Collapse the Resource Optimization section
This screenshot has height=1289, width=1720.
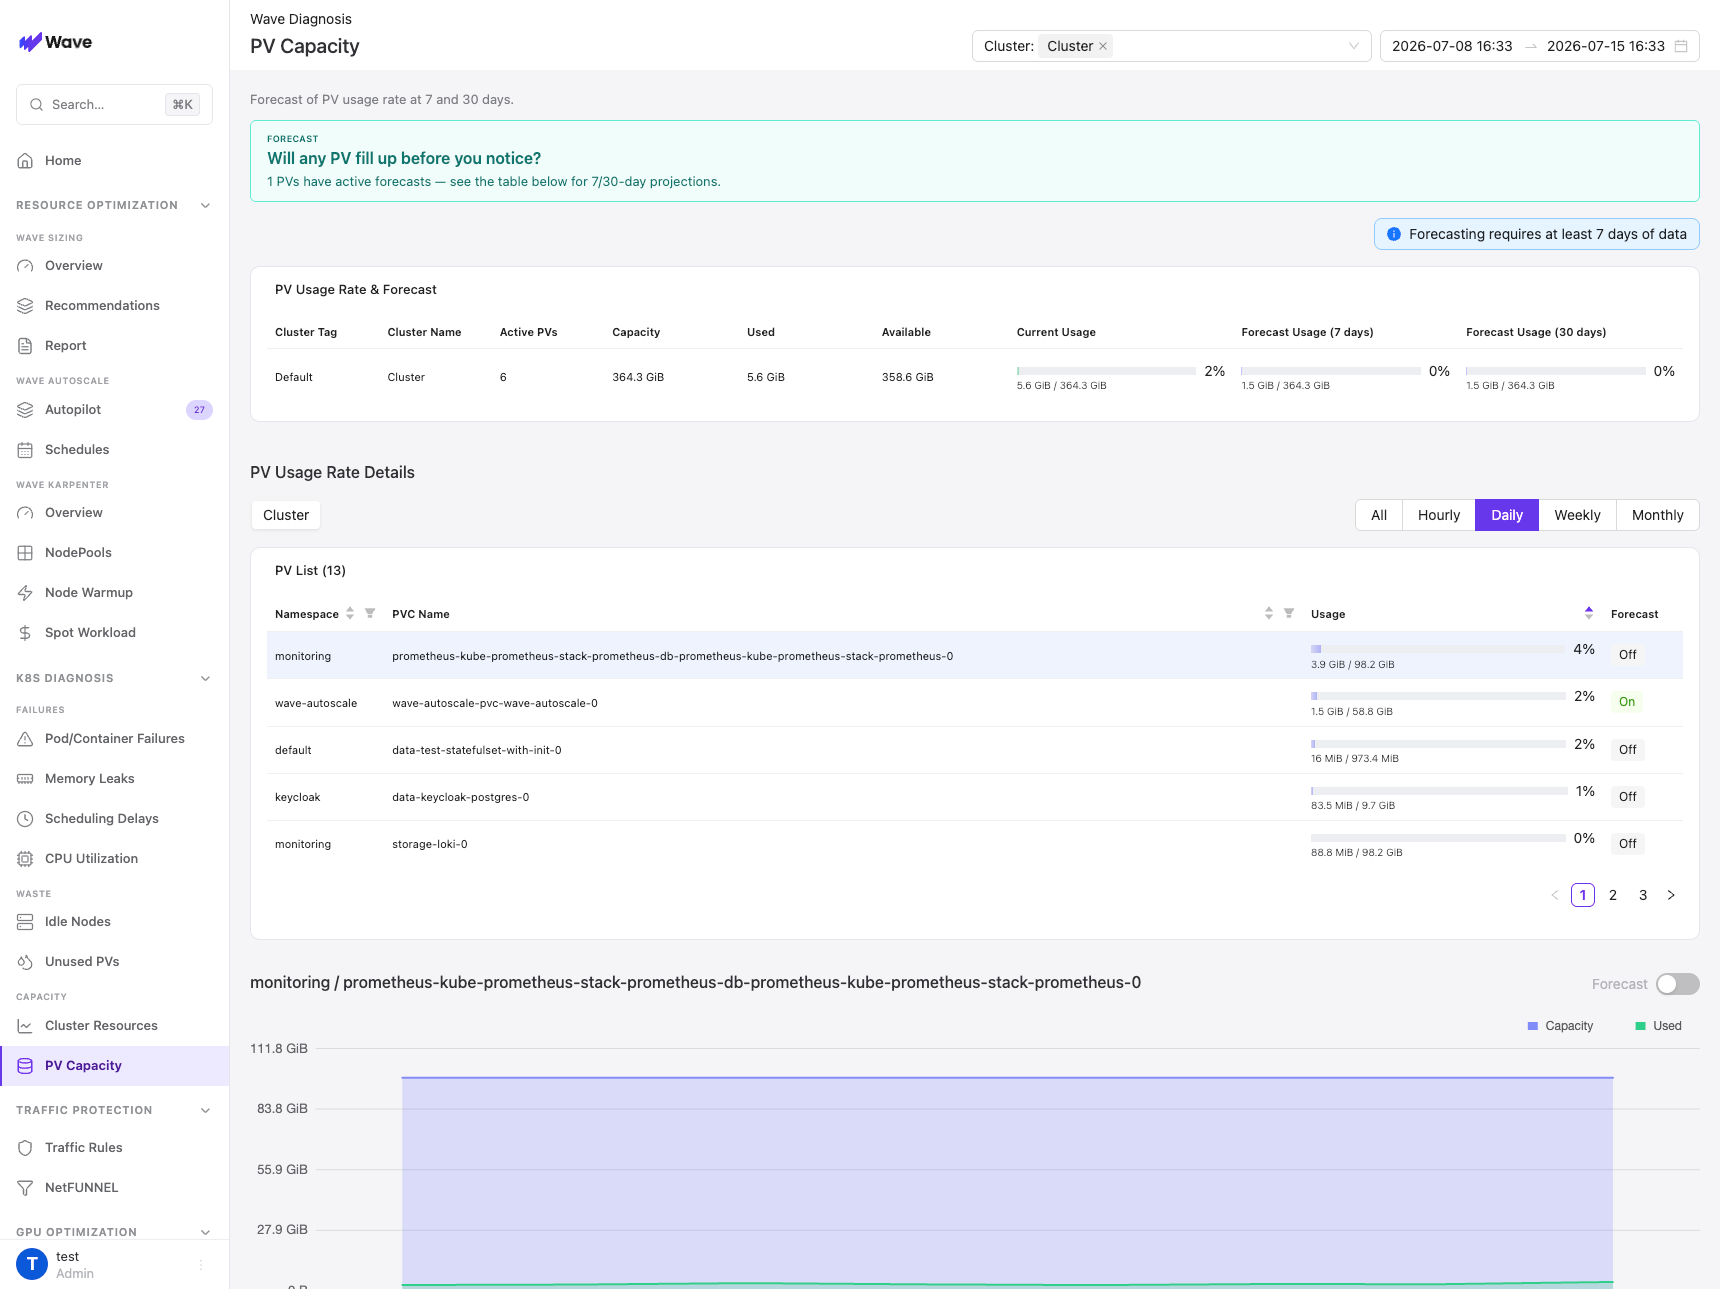(x=205, y=205)
